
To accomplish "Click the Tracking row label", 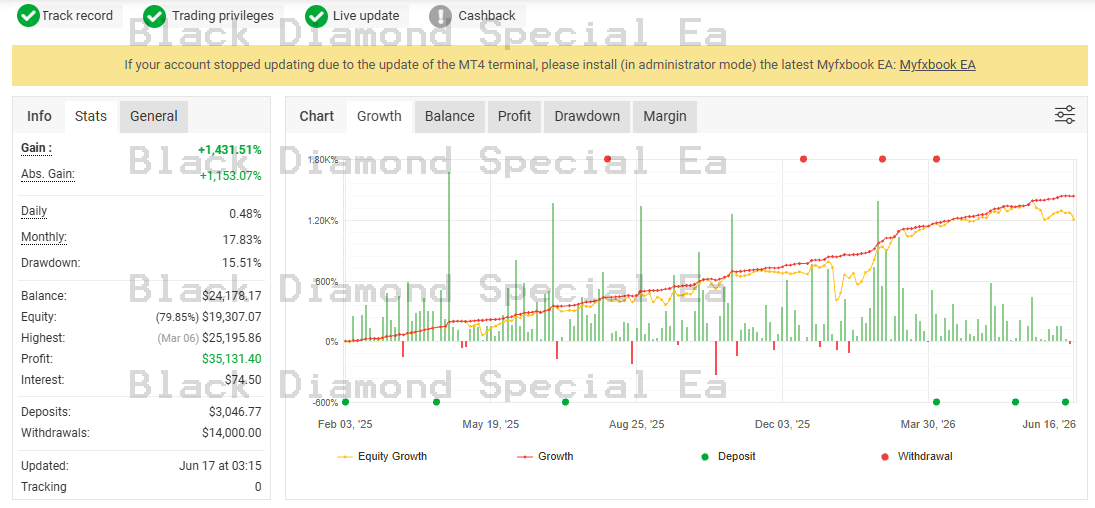I will pos(44,487).
